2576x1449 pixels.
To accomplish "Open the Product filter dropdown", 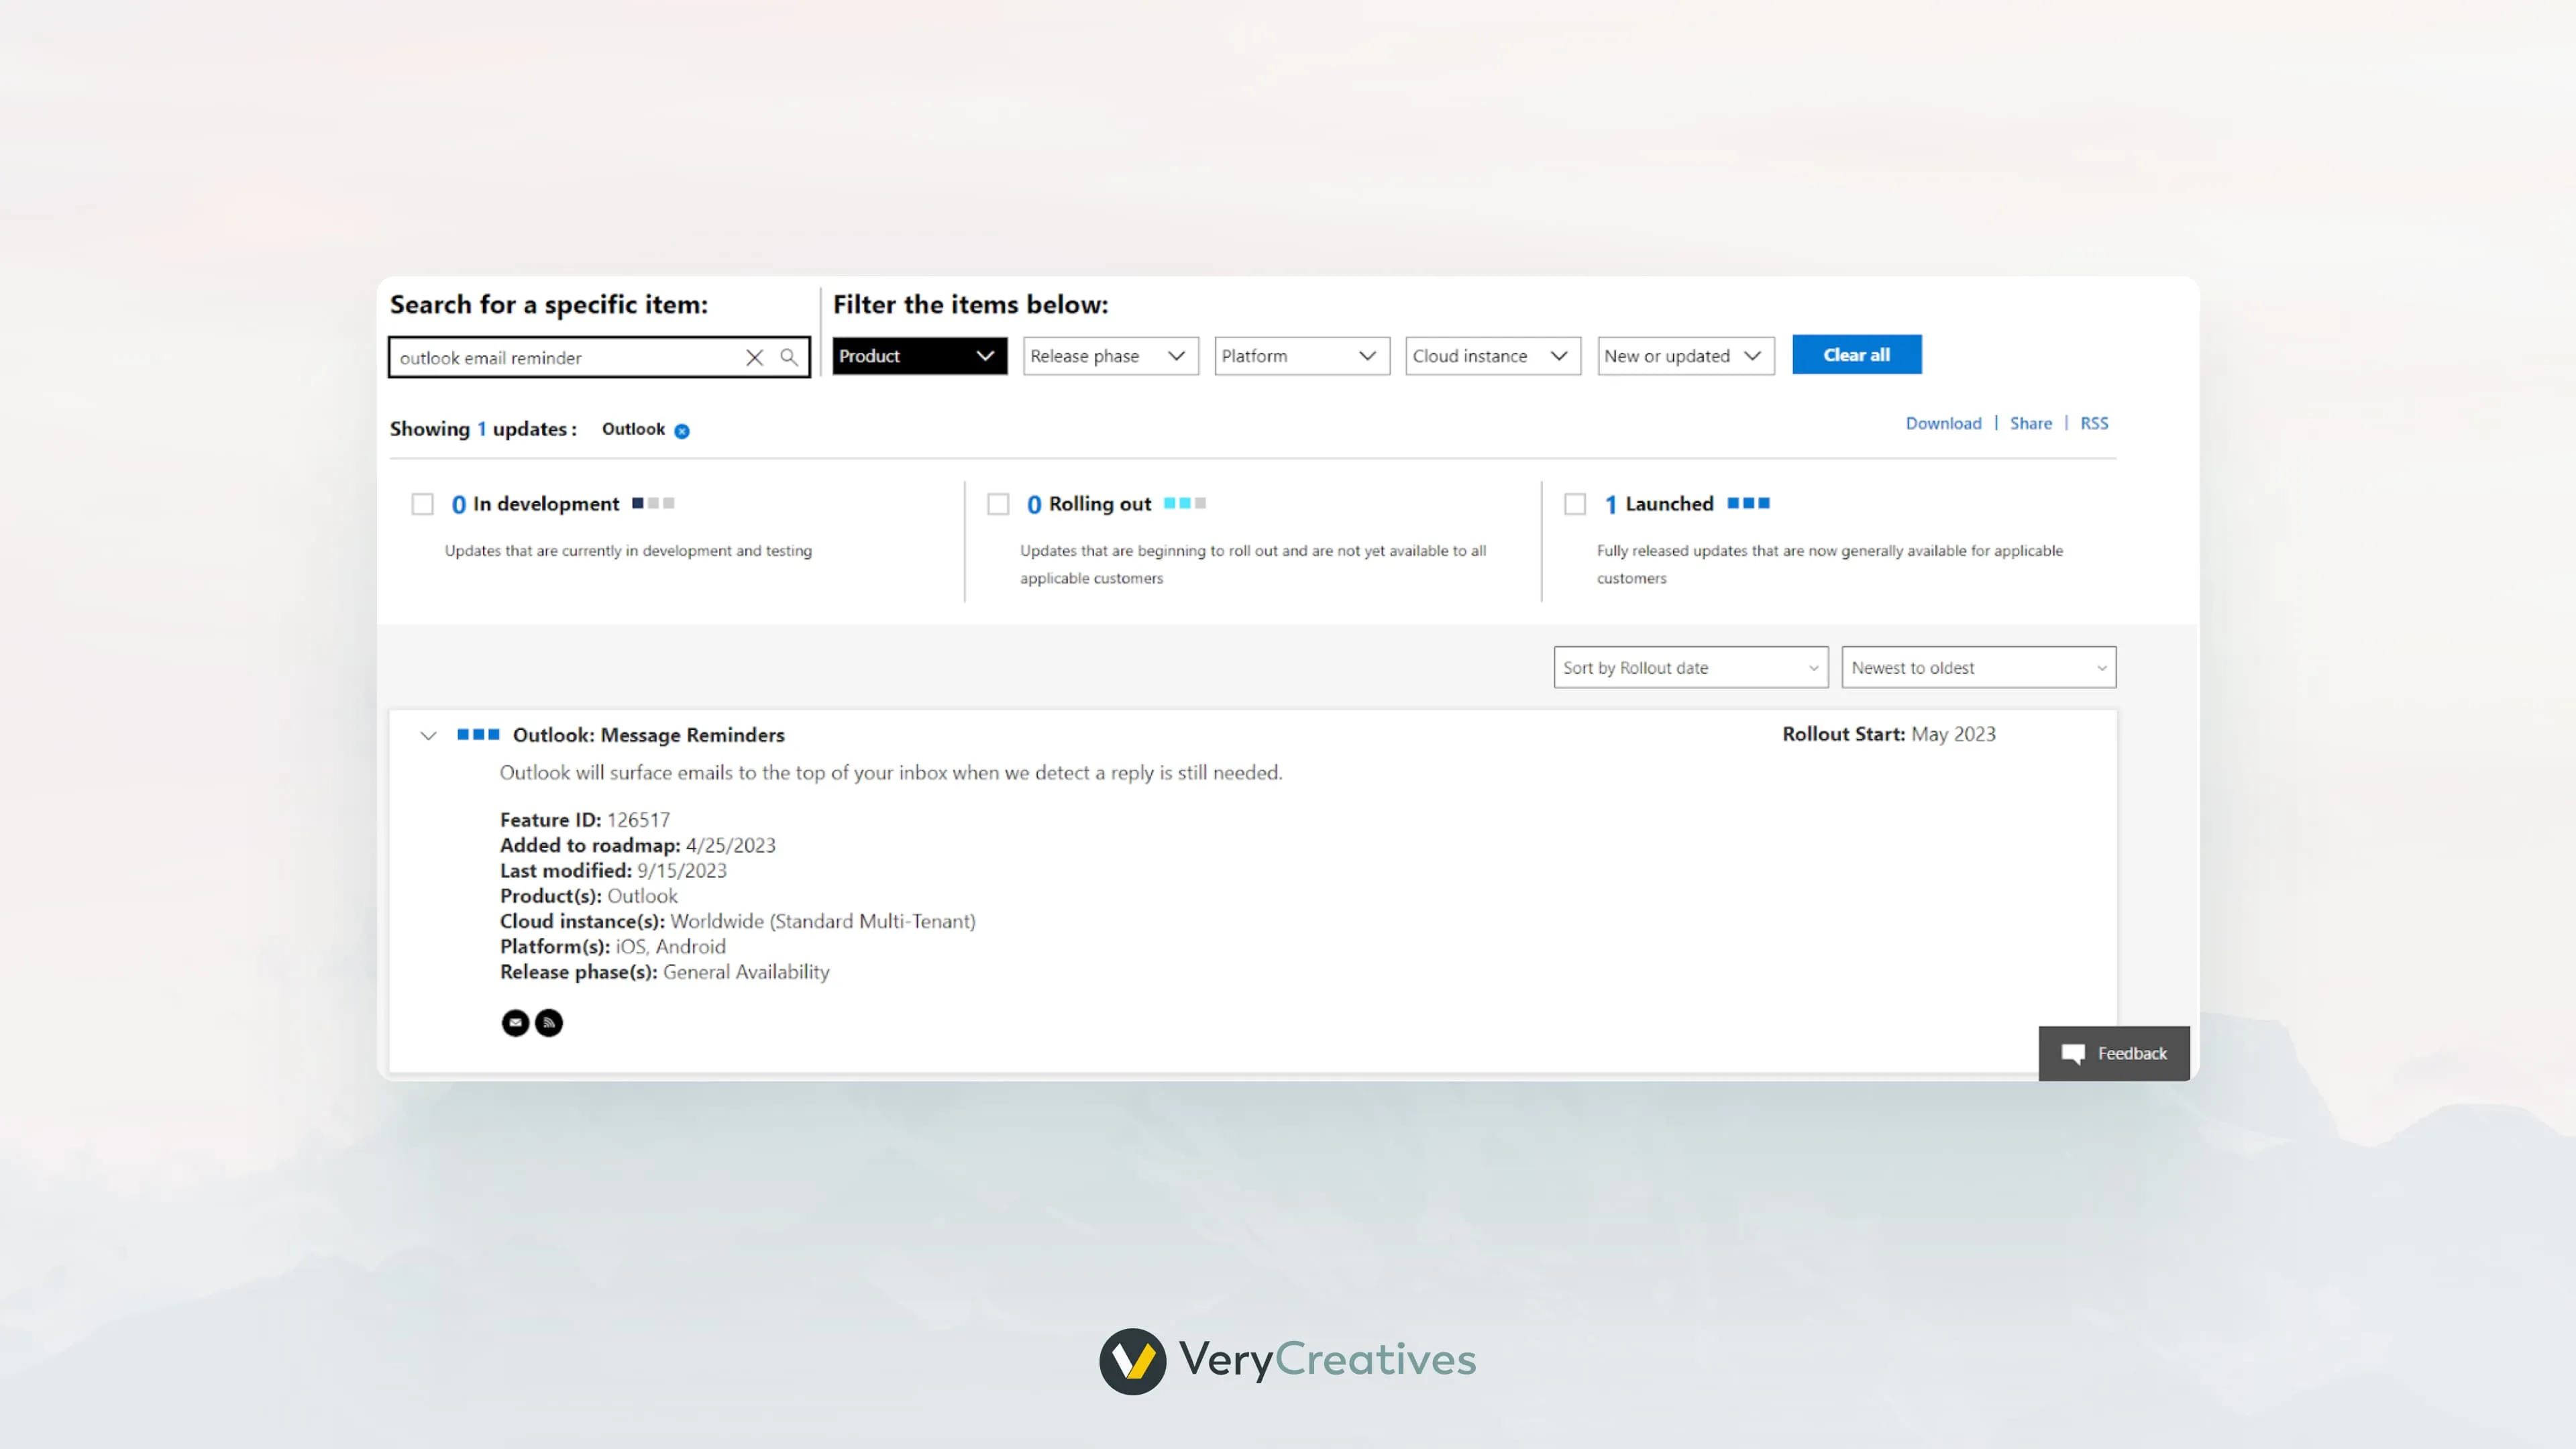I will click(918, 356).
